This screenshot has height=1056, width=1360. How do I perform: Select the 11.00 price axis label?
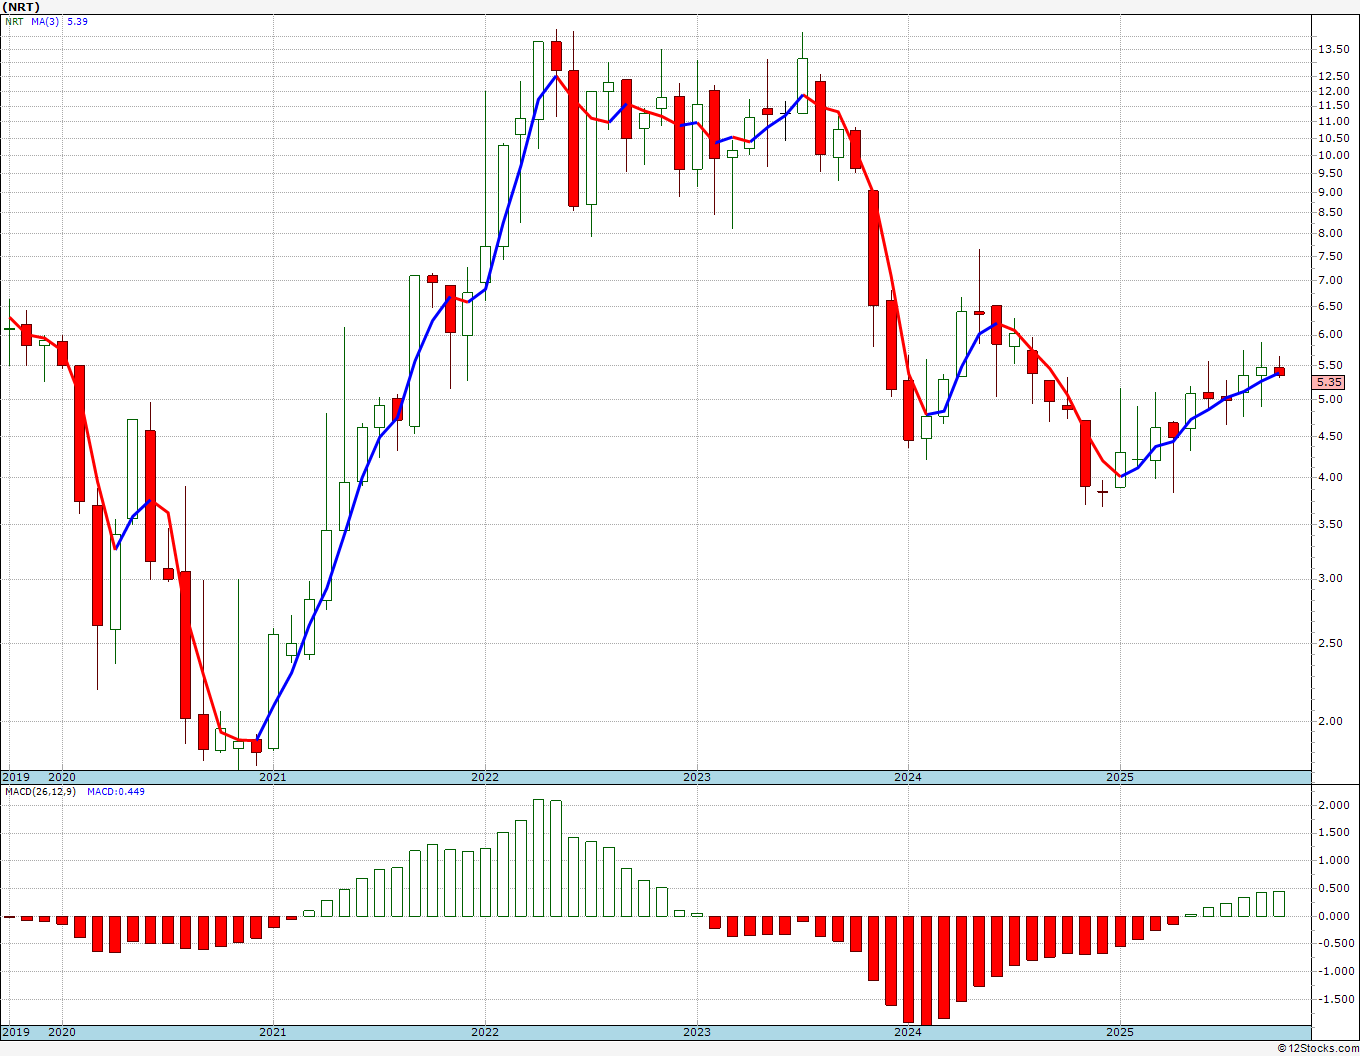pos(1332,121)
